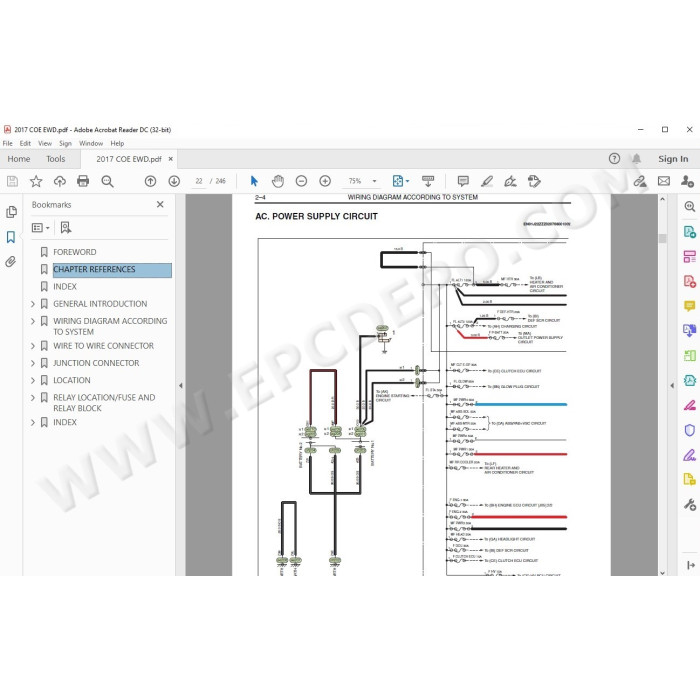The height and width of the screenshot is (700, 700).
Task: Bookmark the file with the star icon
Action: point(36,181)
